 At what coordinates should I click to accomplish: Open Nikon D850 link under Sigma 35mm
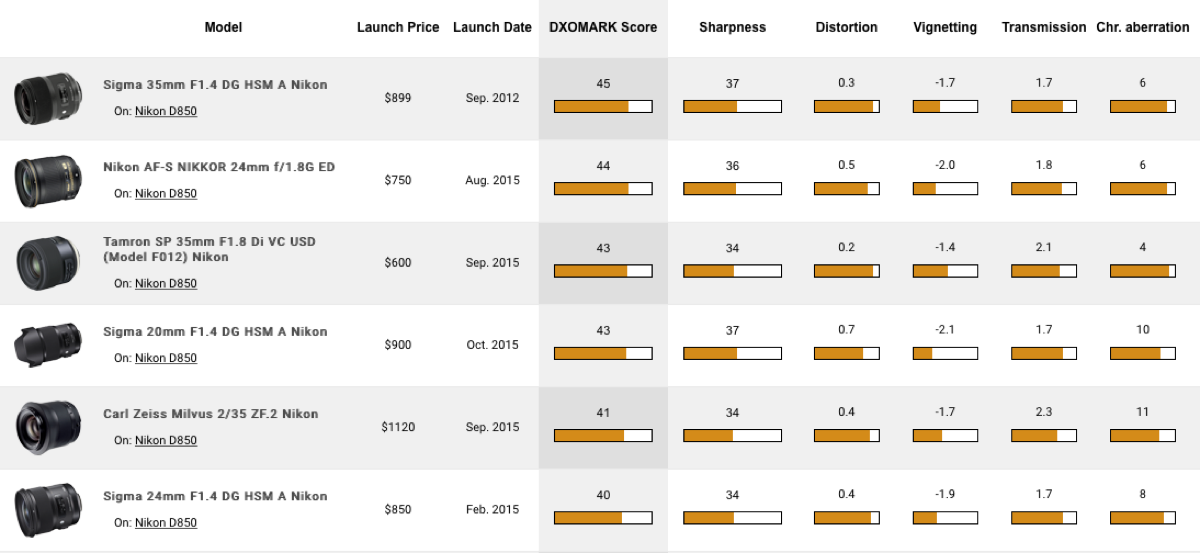coord(166,112)
